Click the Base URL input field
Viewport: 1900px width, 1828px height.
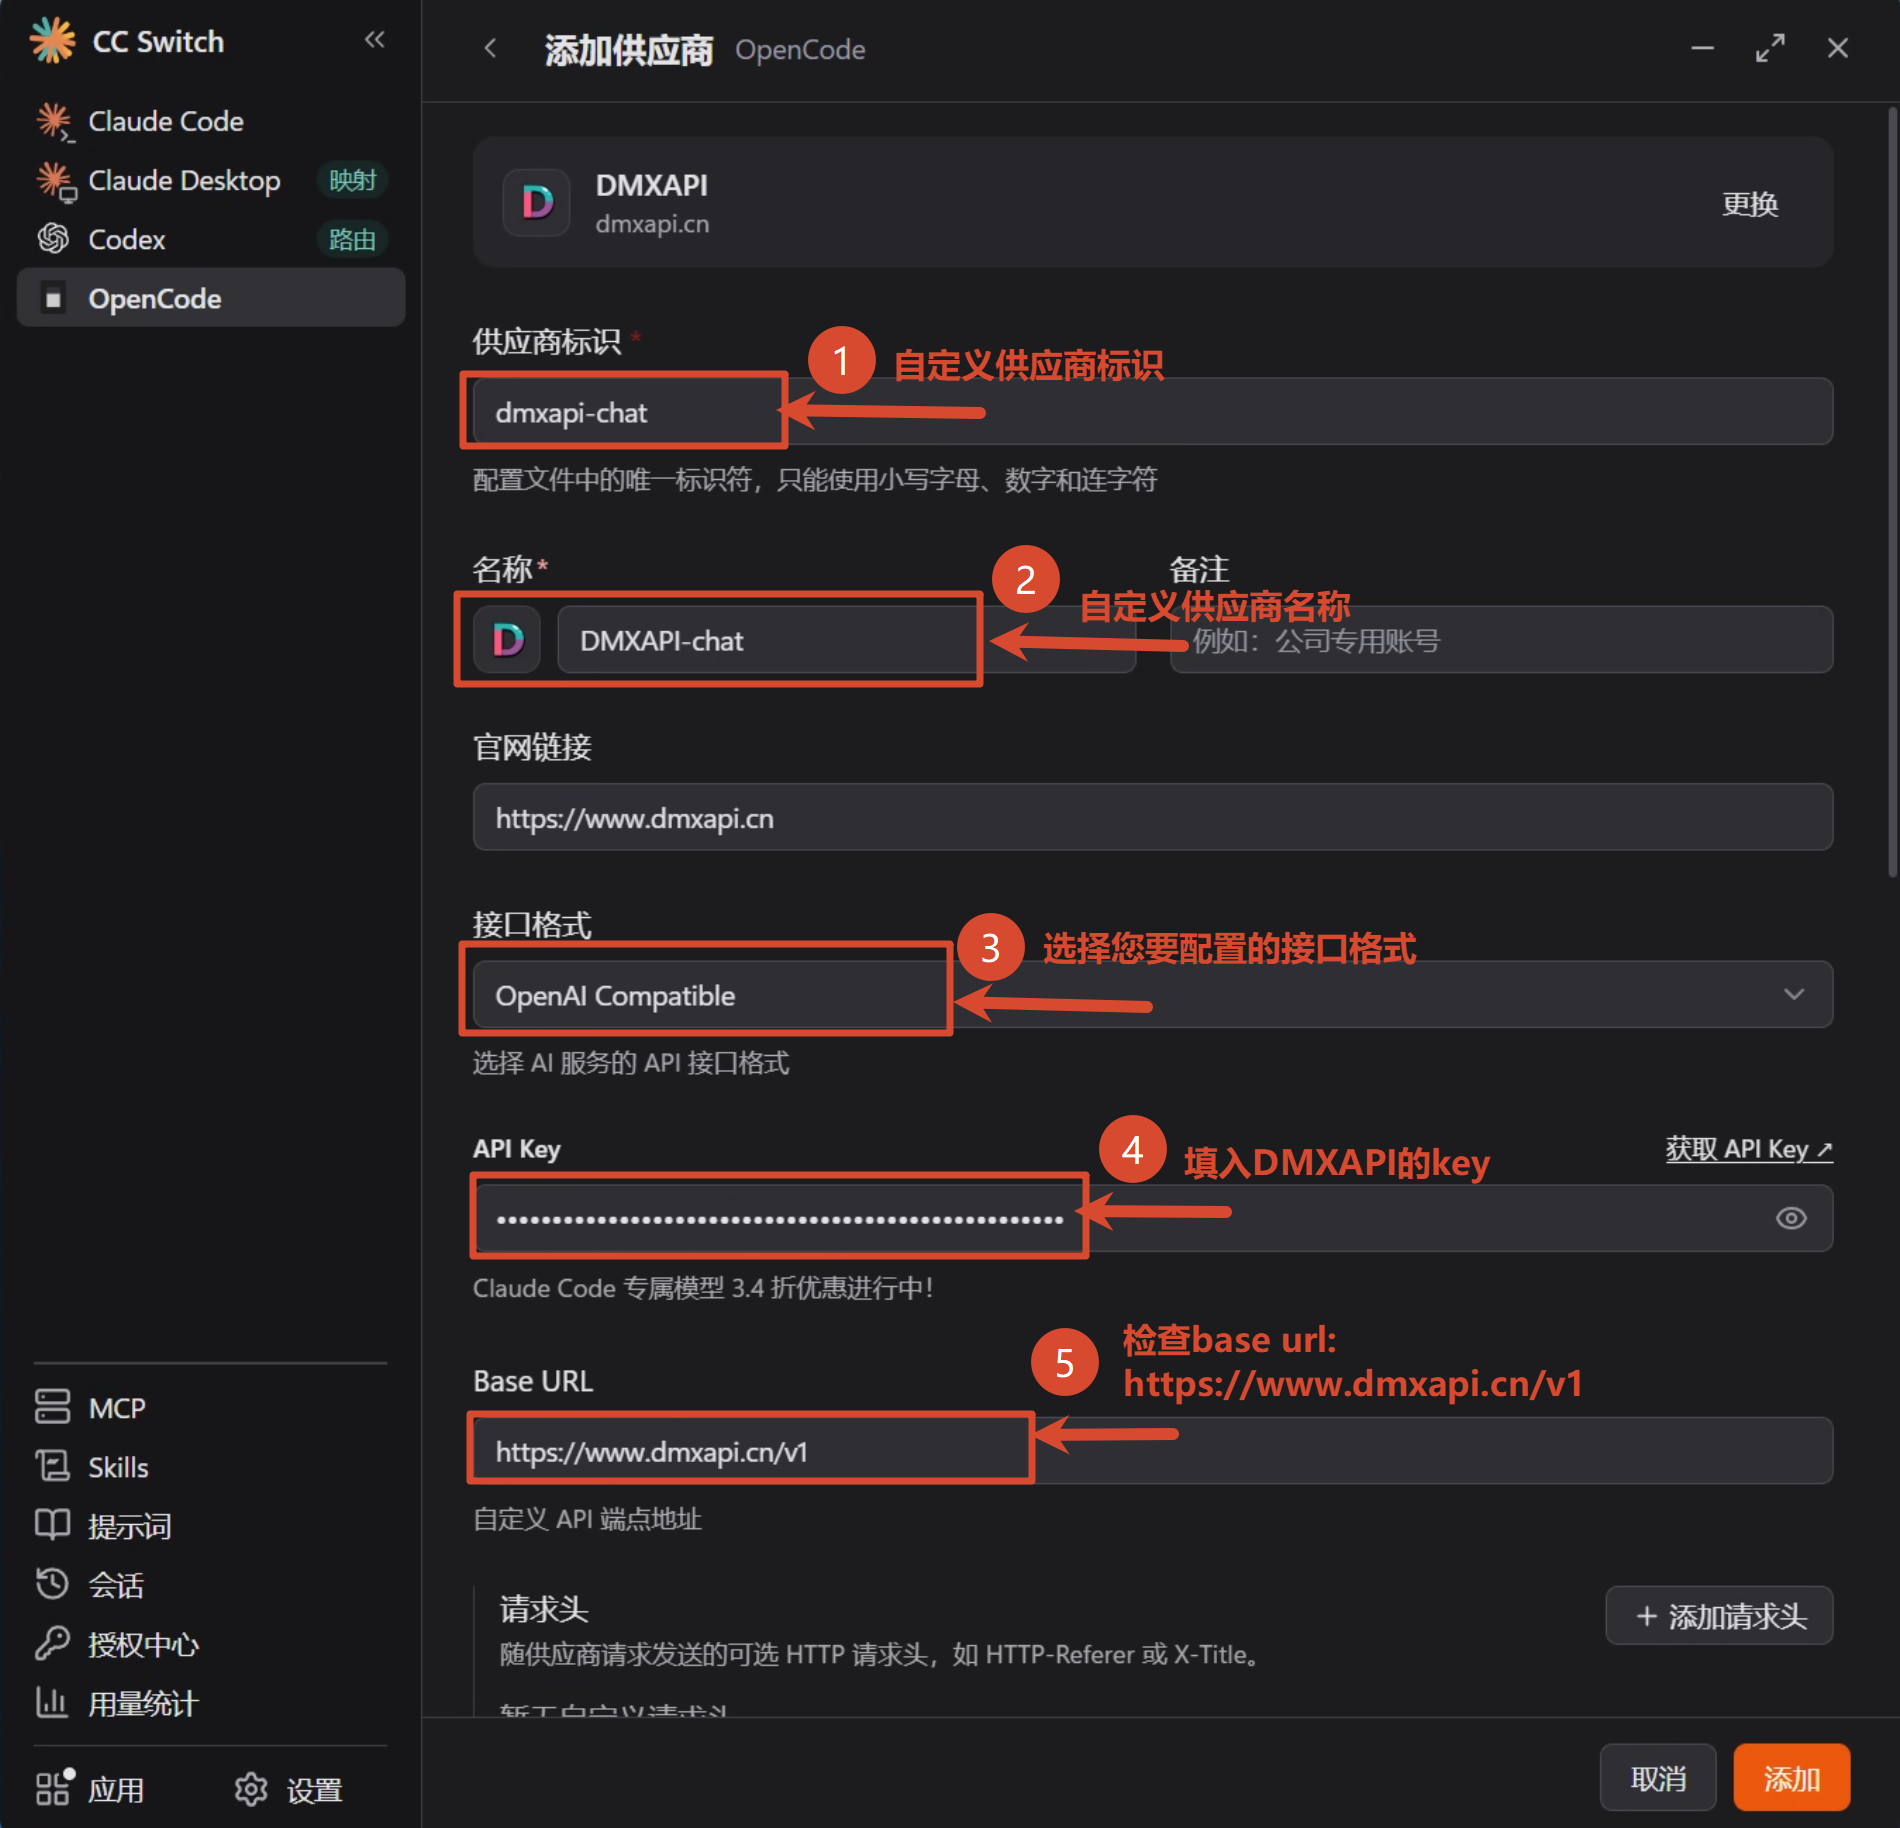click(x=1152, y=1450)
